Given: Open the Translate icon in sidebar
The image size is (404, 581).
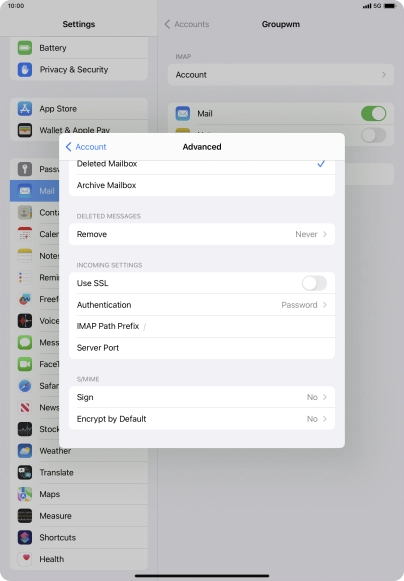Looking at the screenshot, I should (24, 472).
